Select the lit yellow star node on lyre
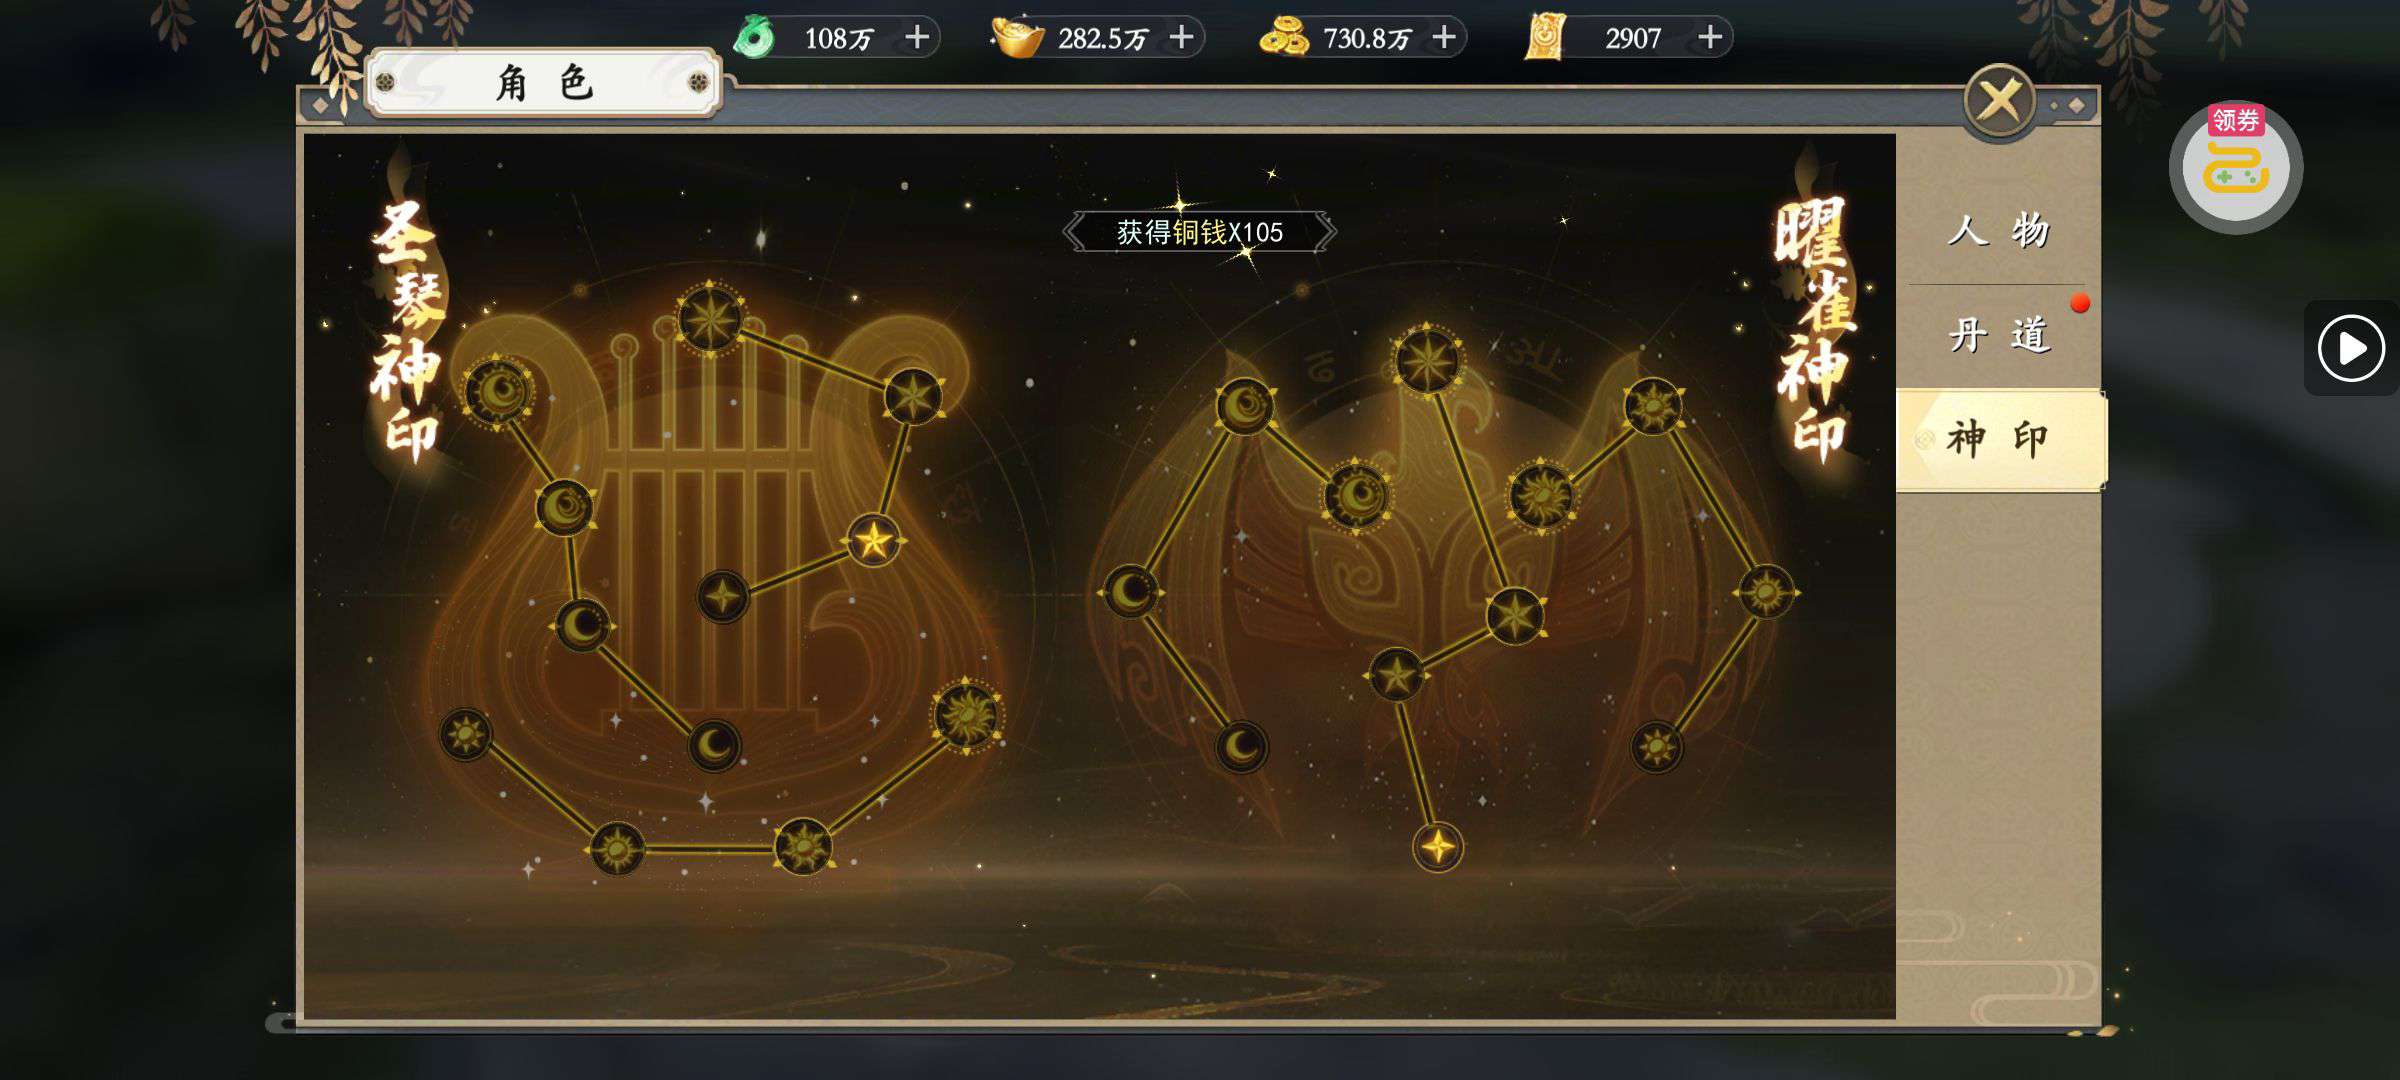 [873, 541]
